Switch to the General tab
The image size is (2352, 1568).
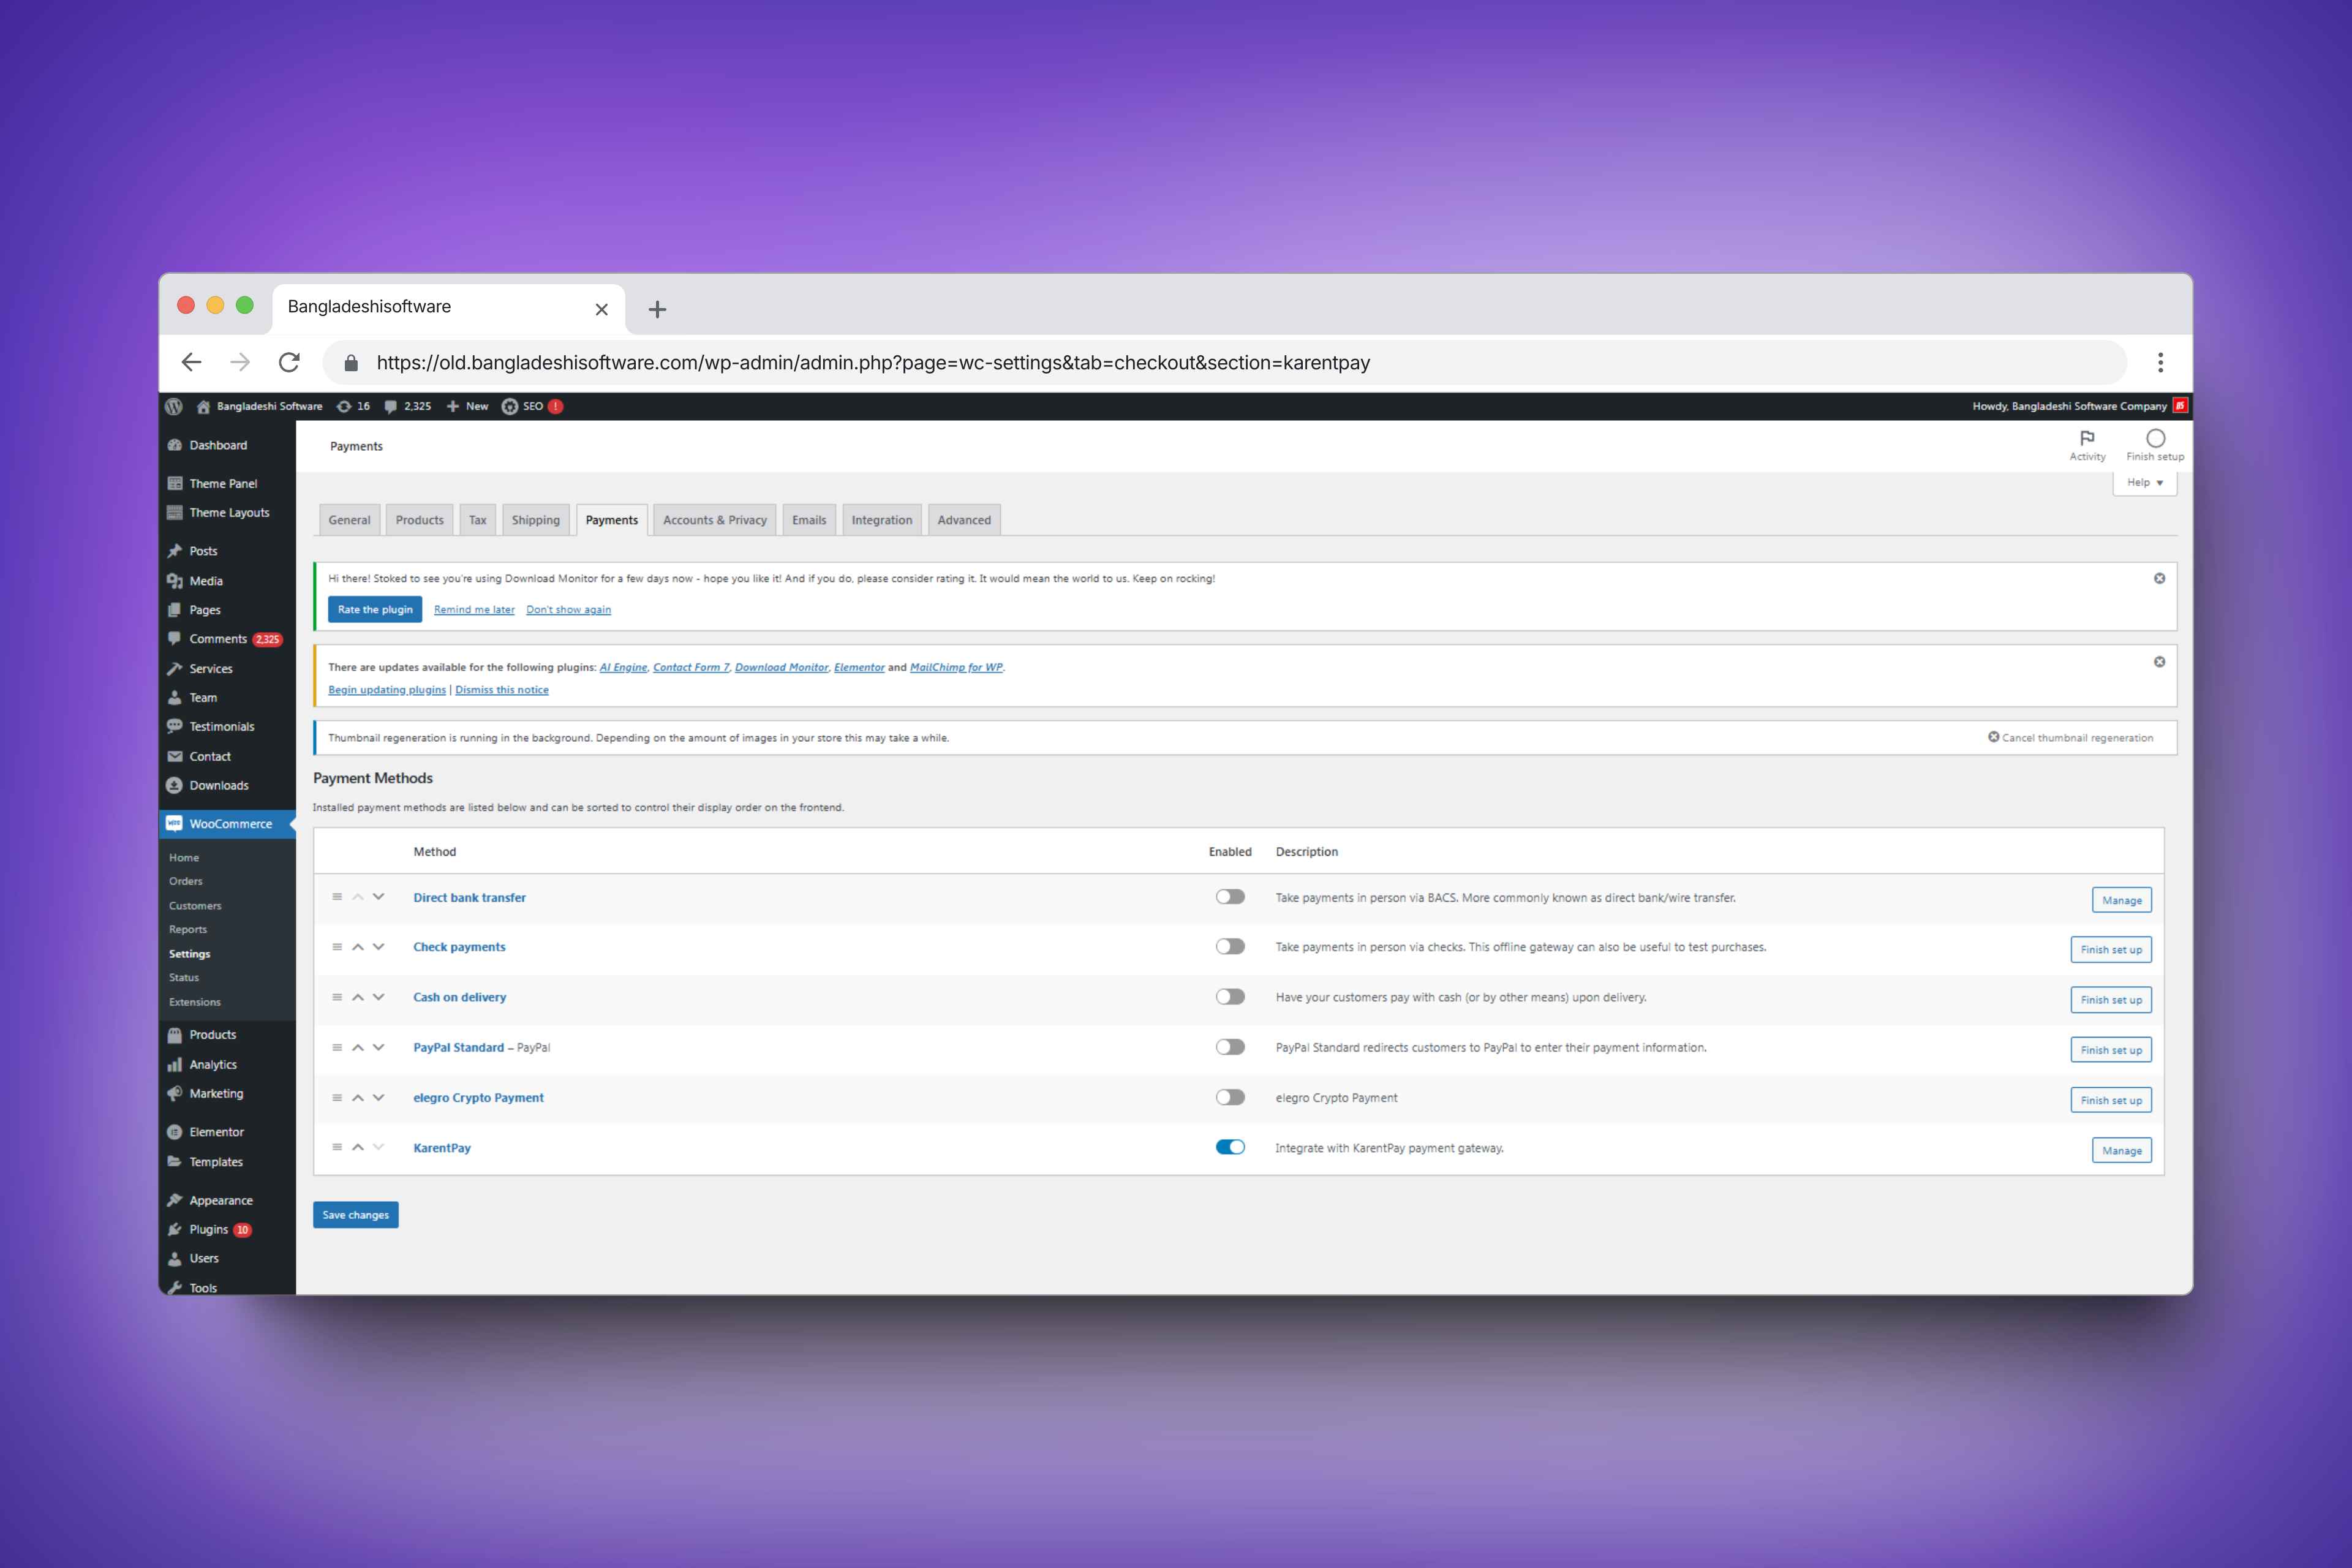tap(349, 520)
